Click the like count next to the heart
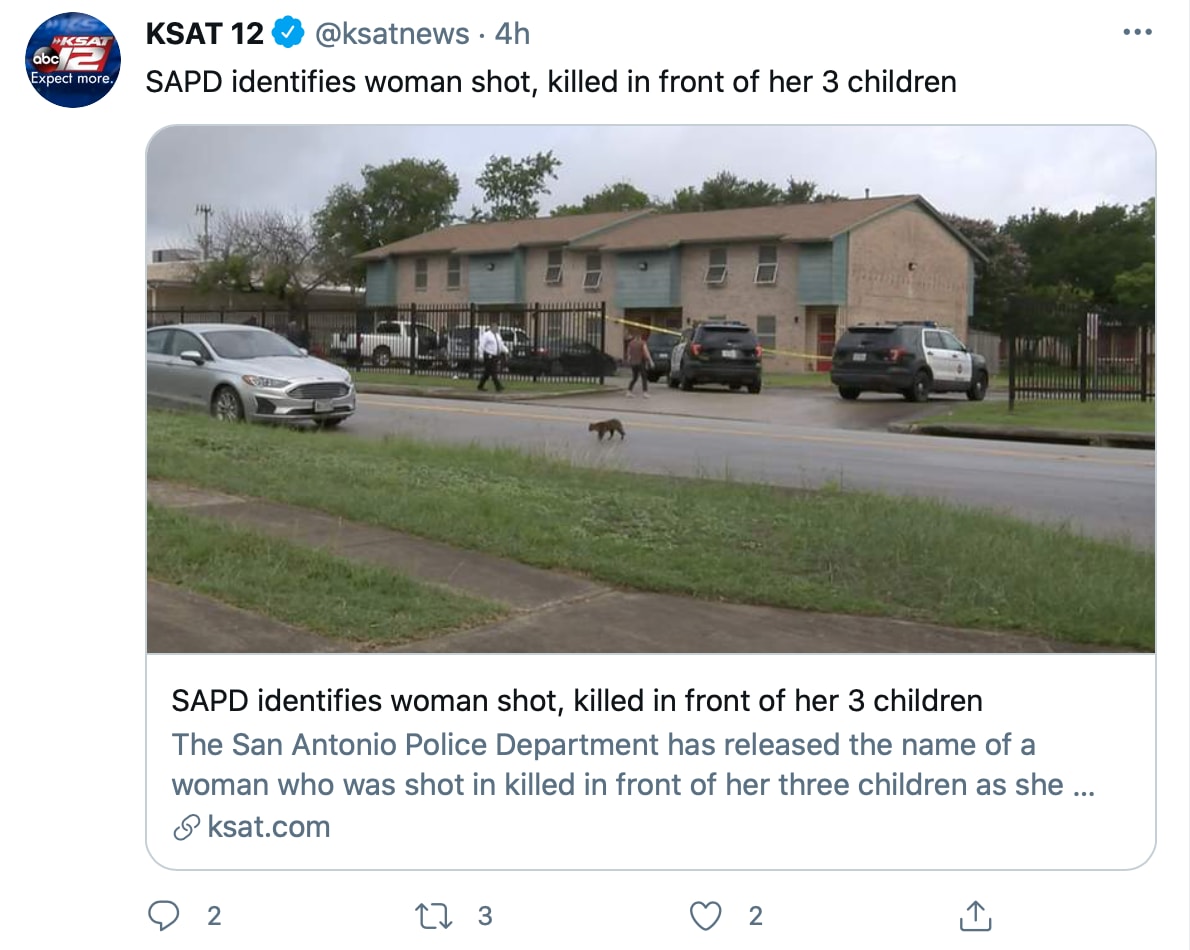Screen dimensions: 1190x950 point(756,915)
